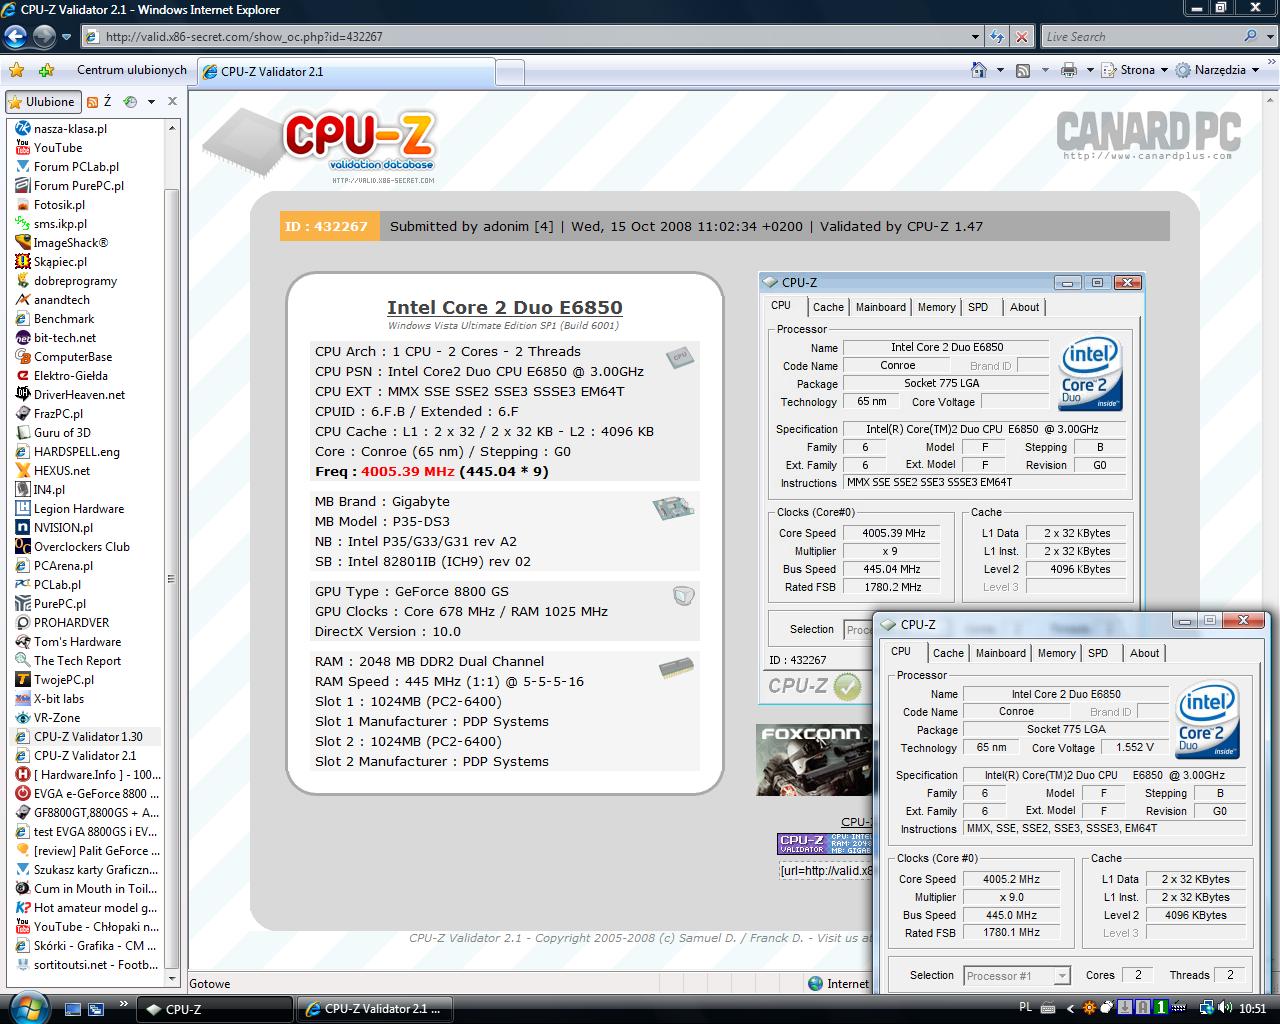This screenshot has height=1024, width=1280.
Task: Open CPU-Z Validator 1.30 favorite
Action: tap(88, 736)
